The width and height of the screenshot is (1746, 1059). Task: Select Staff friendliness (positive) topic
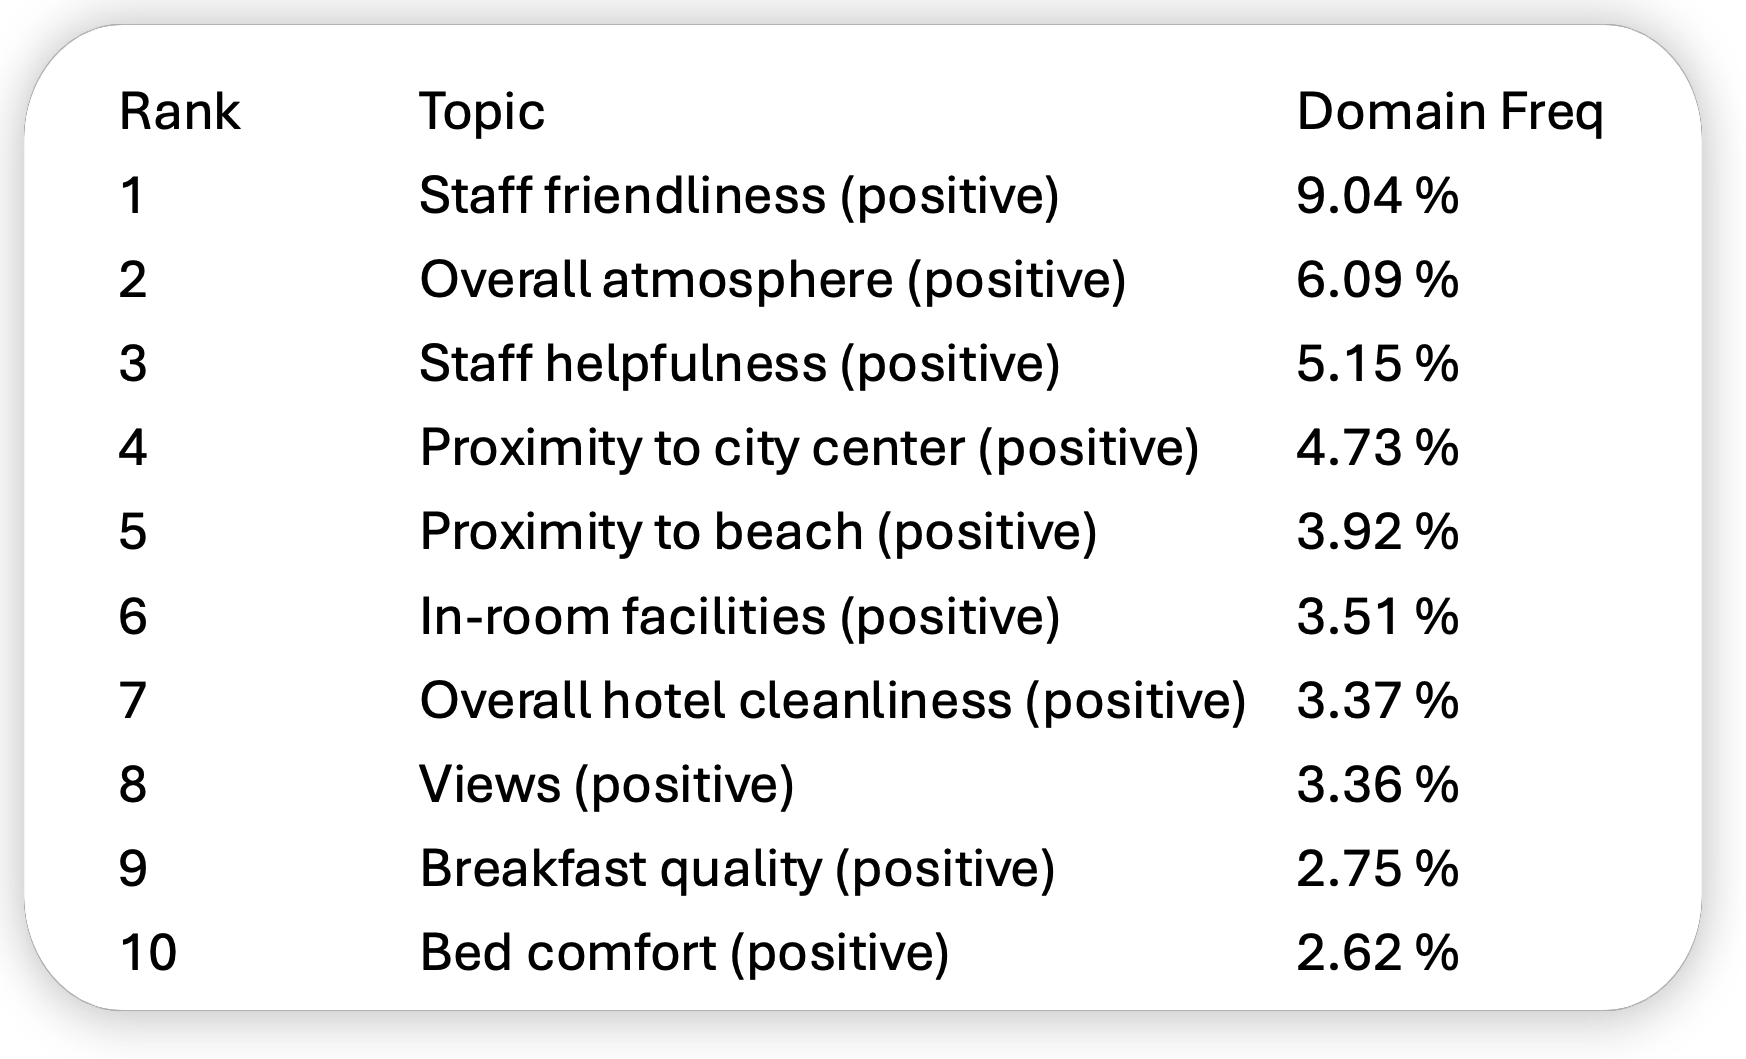[x=738, y=195]
